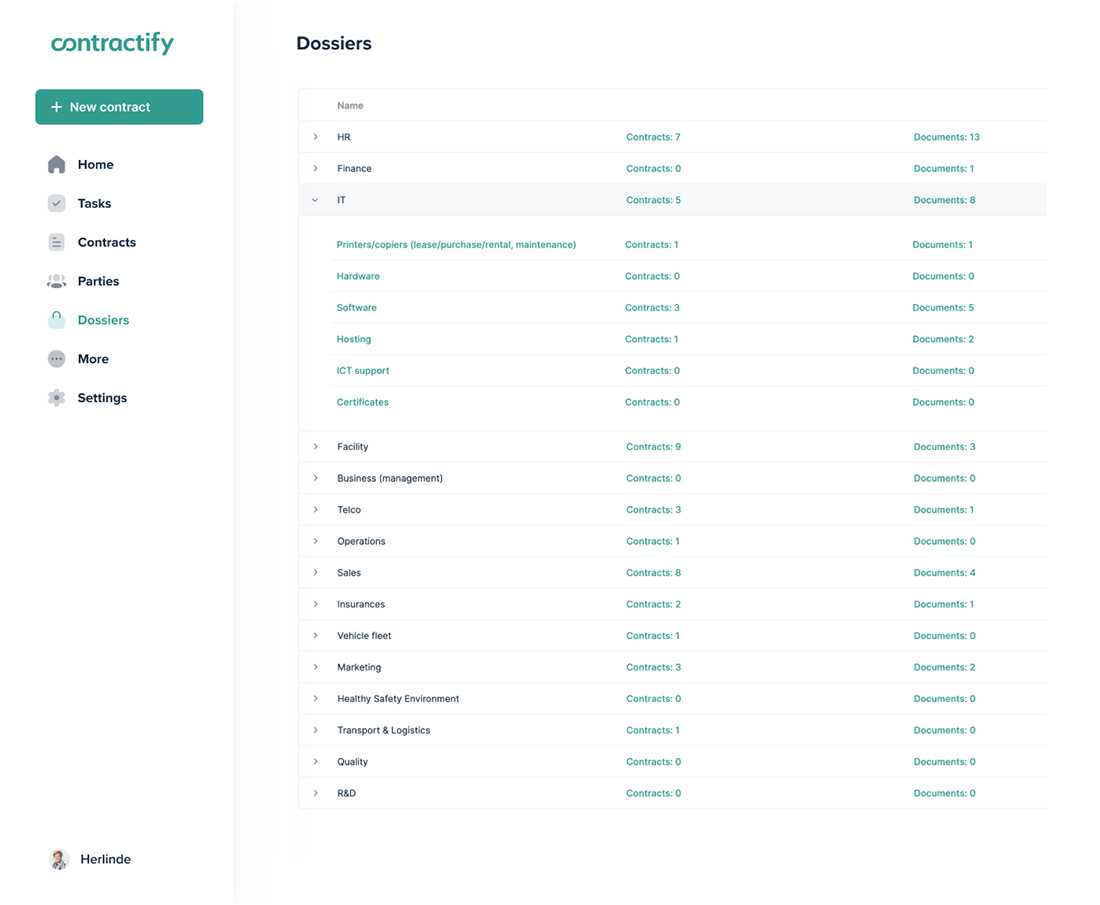
Task: Collapse the IT dossier
Action: (316, 200)
